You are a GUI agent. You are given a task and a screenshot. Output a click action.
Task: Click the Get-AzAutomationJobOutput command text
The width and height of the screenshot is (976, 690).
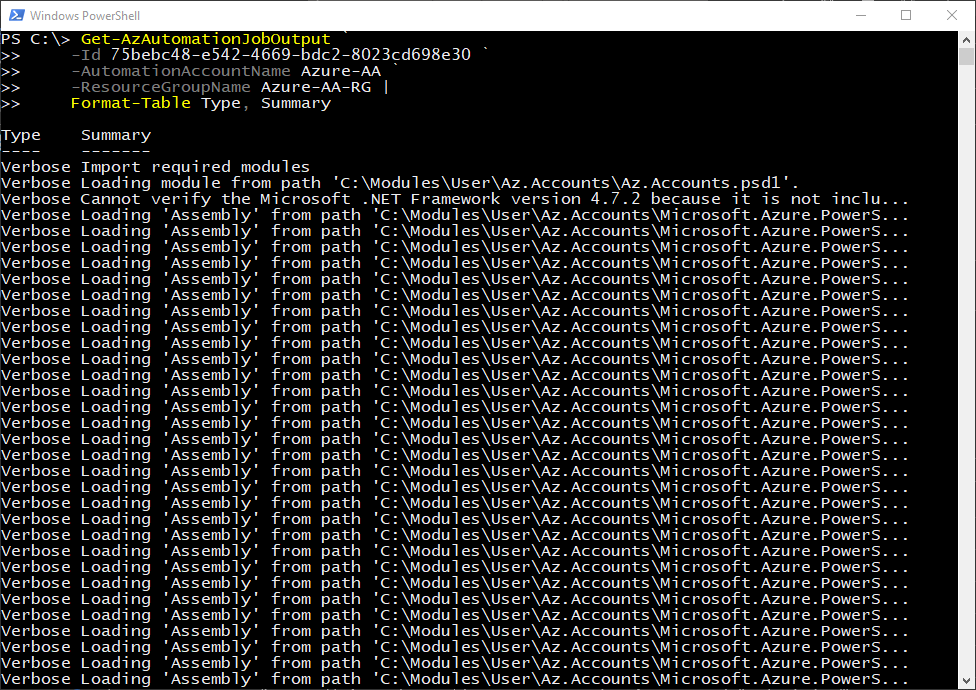tap(205, 39)
